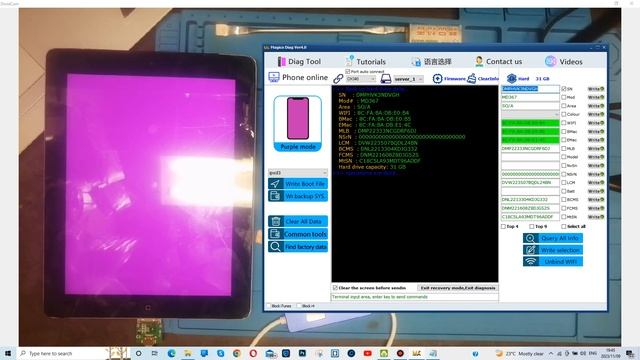Toggle the WIFI checkbox
This screenshot has height=360, width=640.
click(x=564, y=123)
